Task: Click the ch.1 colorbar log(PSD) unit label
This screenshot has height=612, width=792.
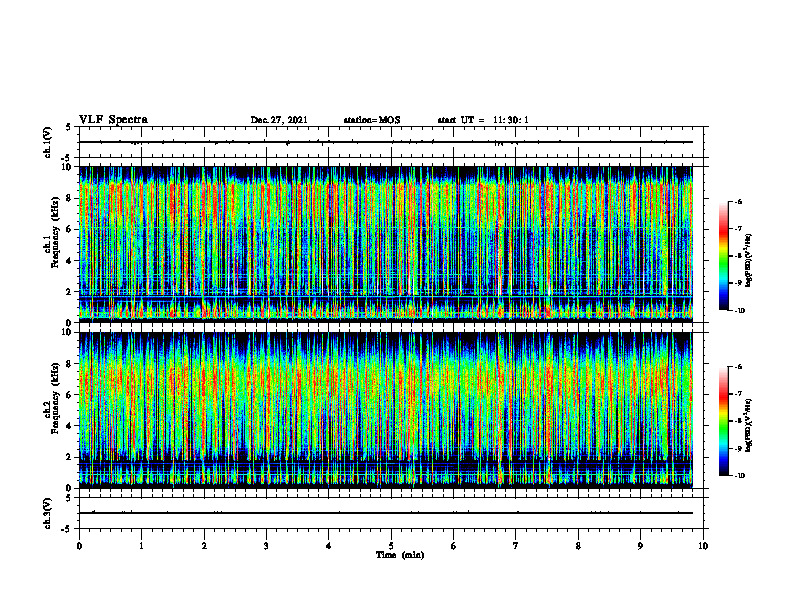Action: [748, 261]
